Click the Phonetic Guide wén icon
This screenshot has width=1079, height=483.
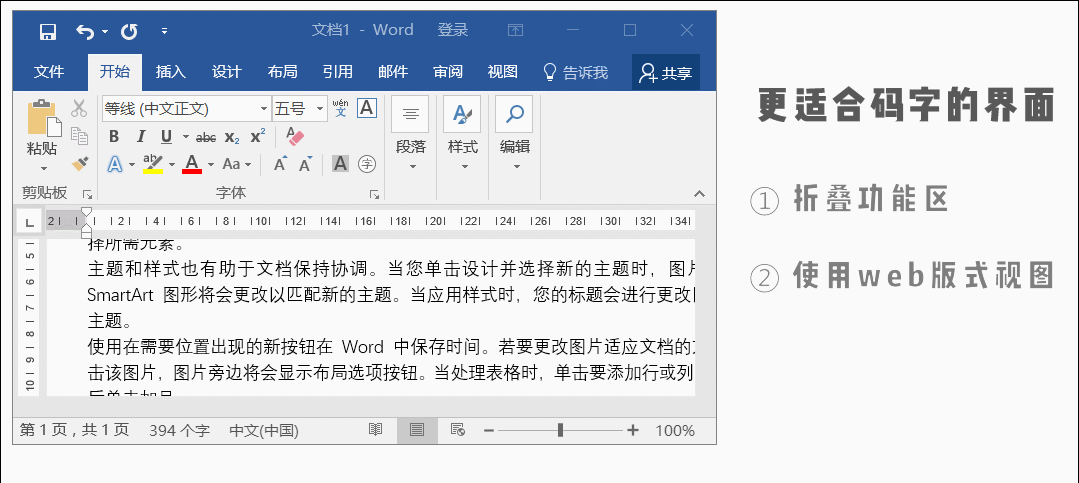340,108
